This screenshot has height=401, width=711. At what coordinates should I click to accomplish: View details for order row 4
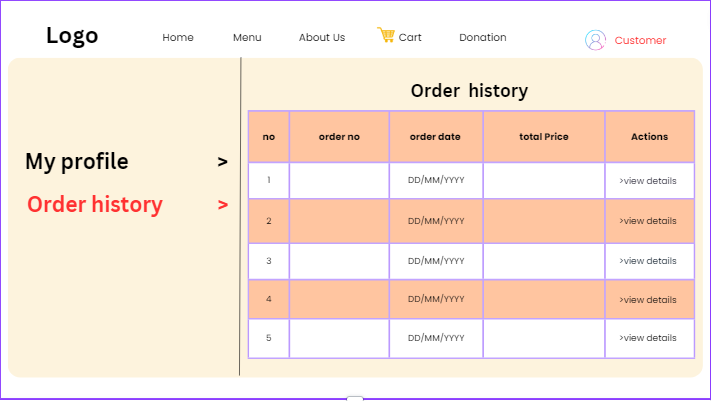(648, 300)
